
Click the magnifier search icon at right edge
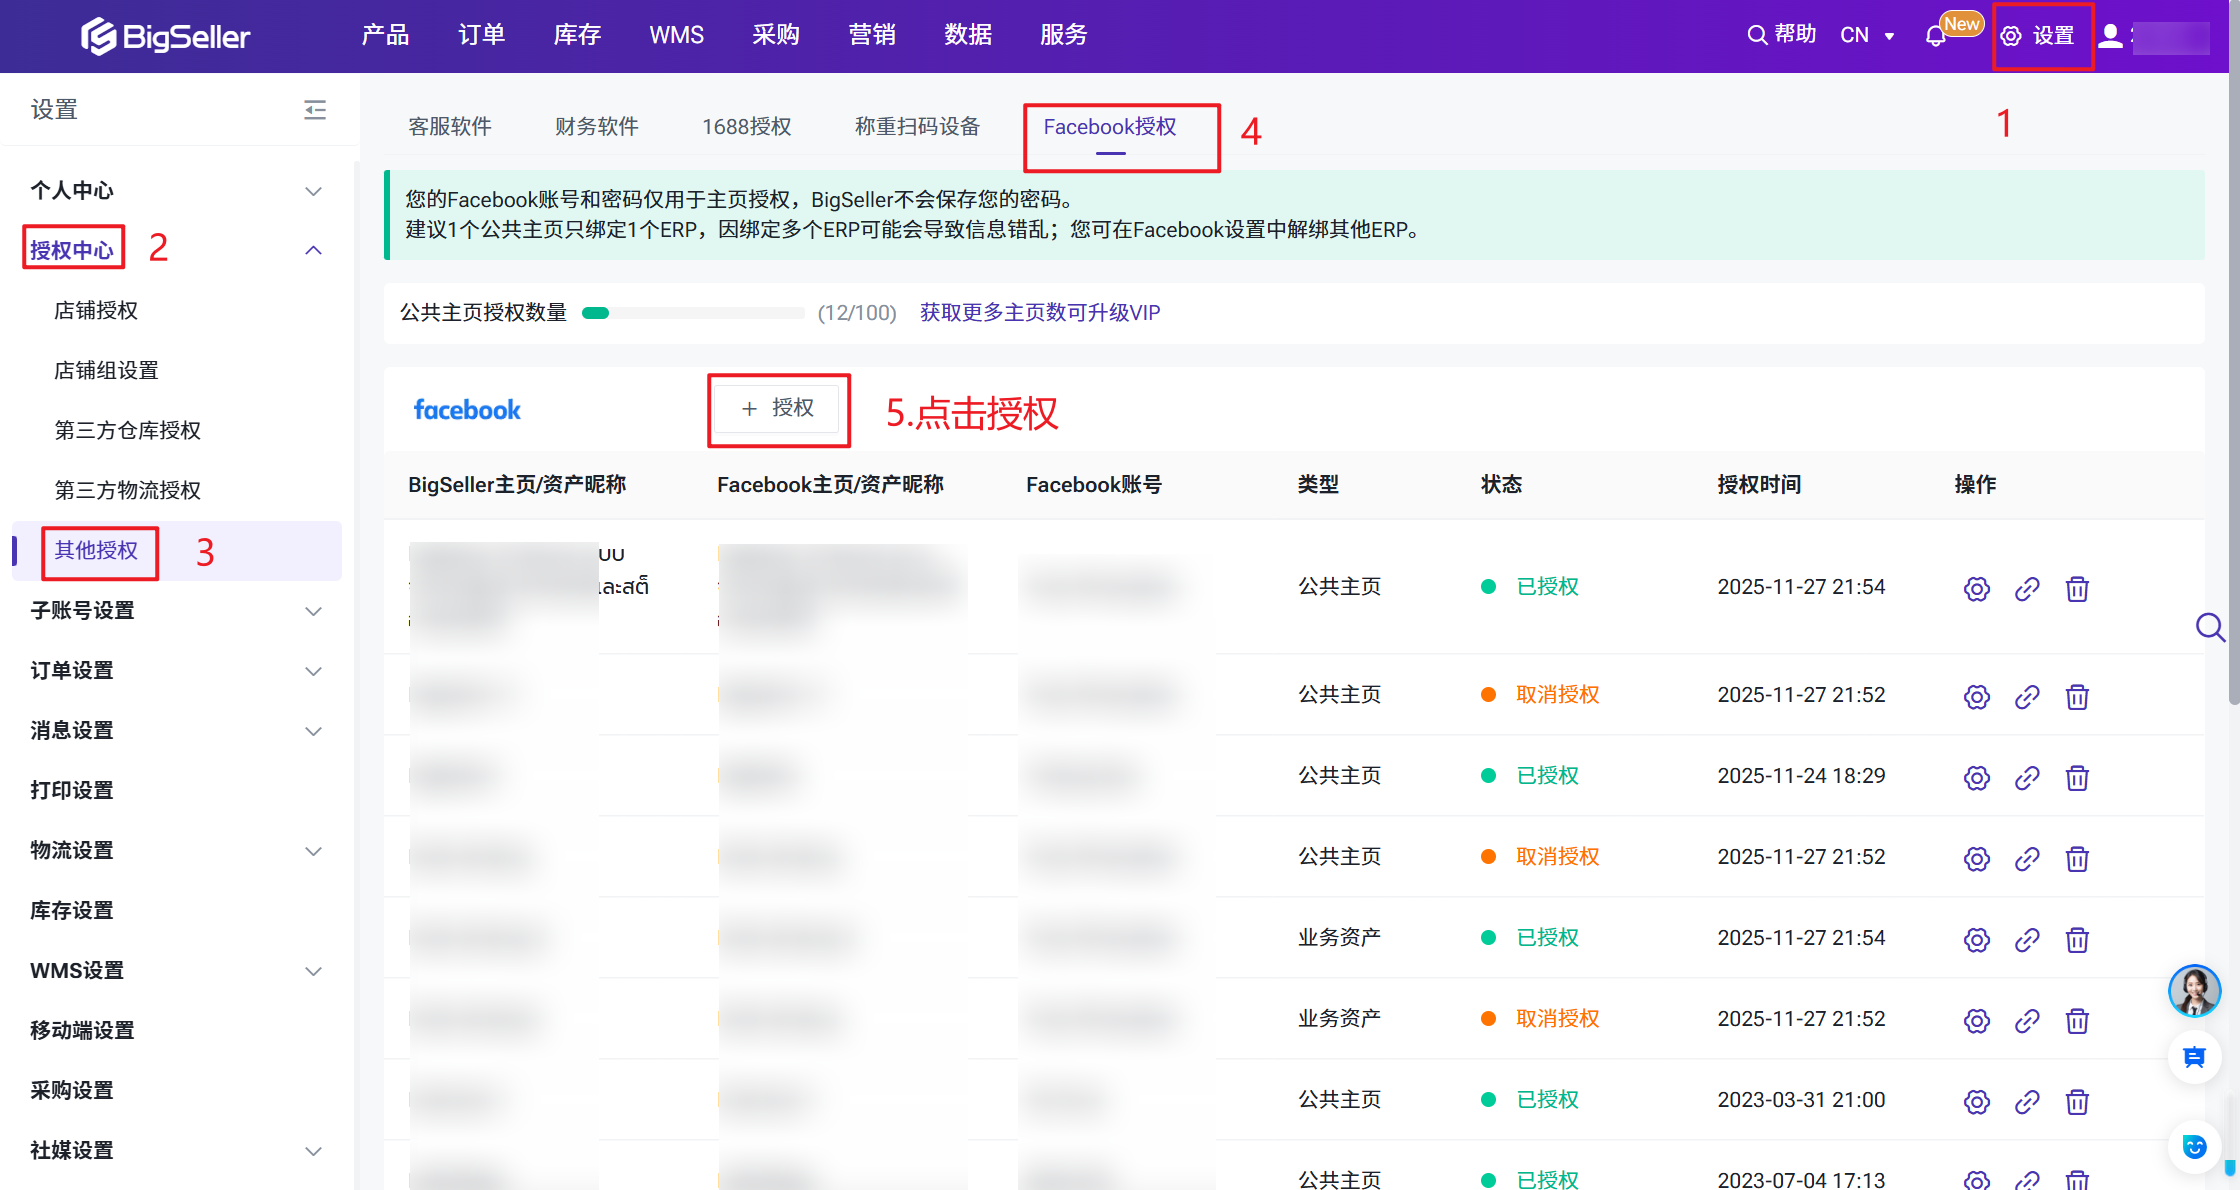(2210, 627)
